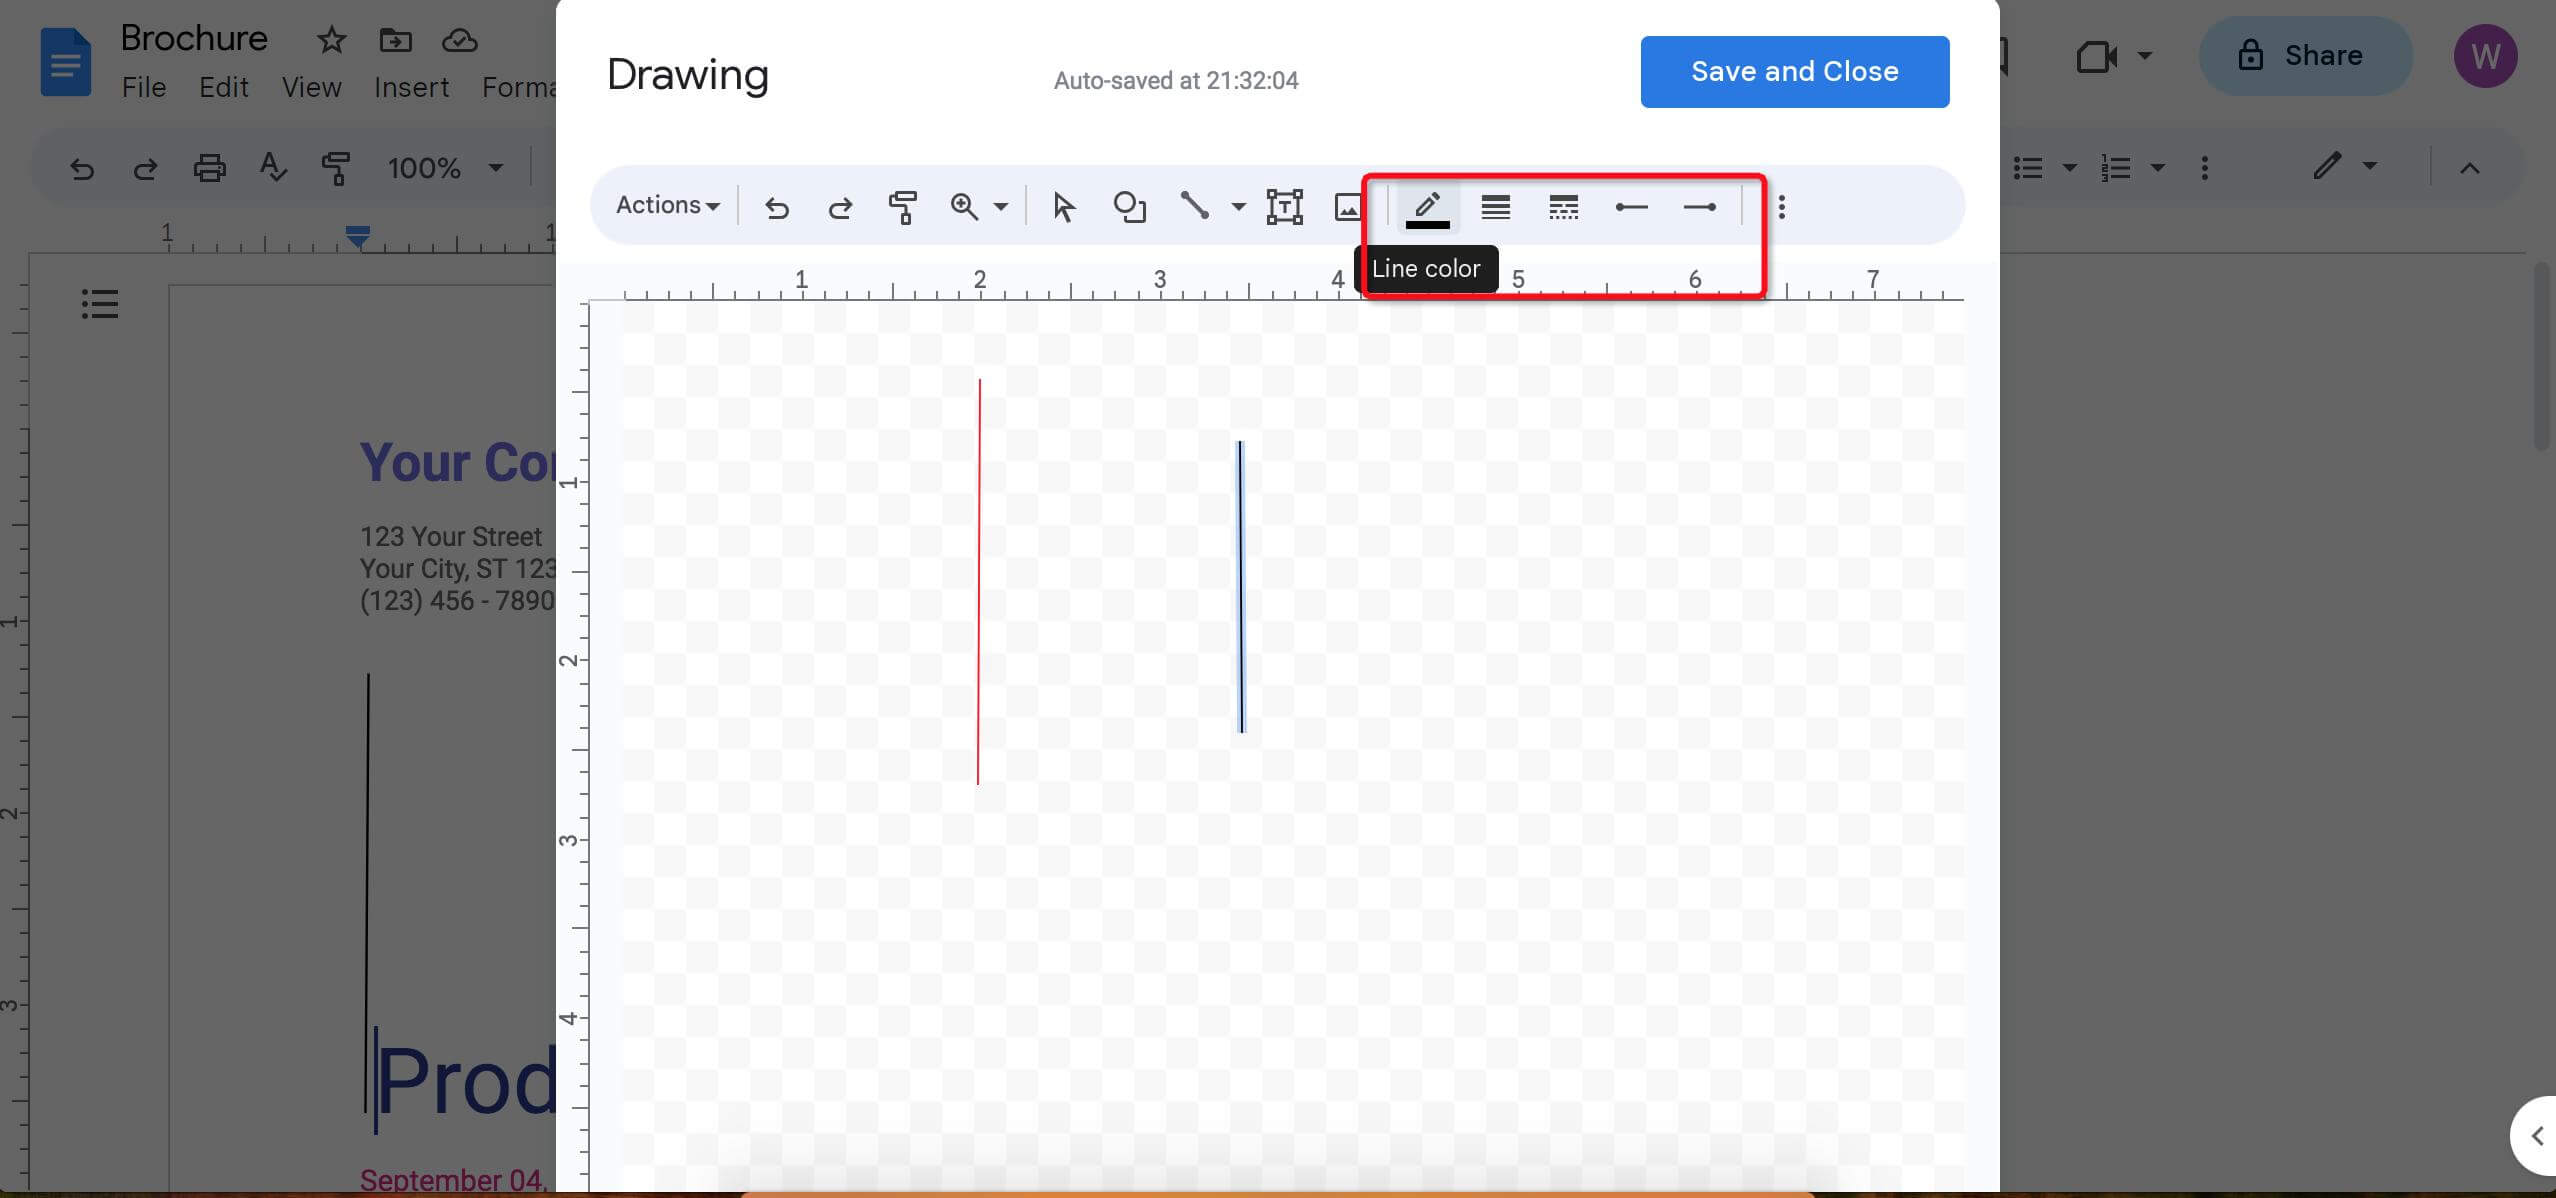Set the line end arrowhead

[x=1700, y=207]
